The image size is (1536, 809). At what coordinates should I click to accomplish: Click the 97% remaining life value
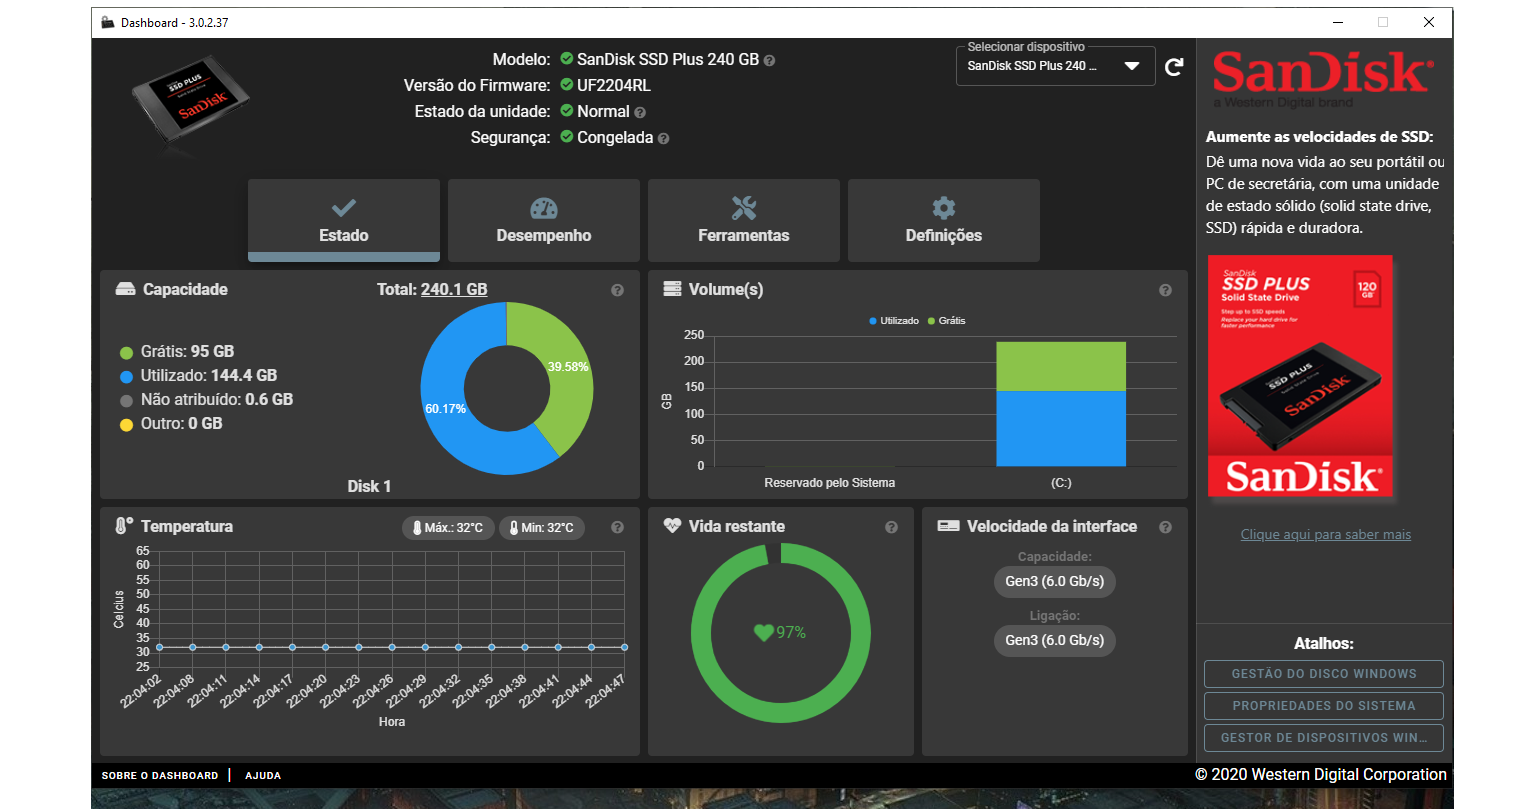(791, 633)
